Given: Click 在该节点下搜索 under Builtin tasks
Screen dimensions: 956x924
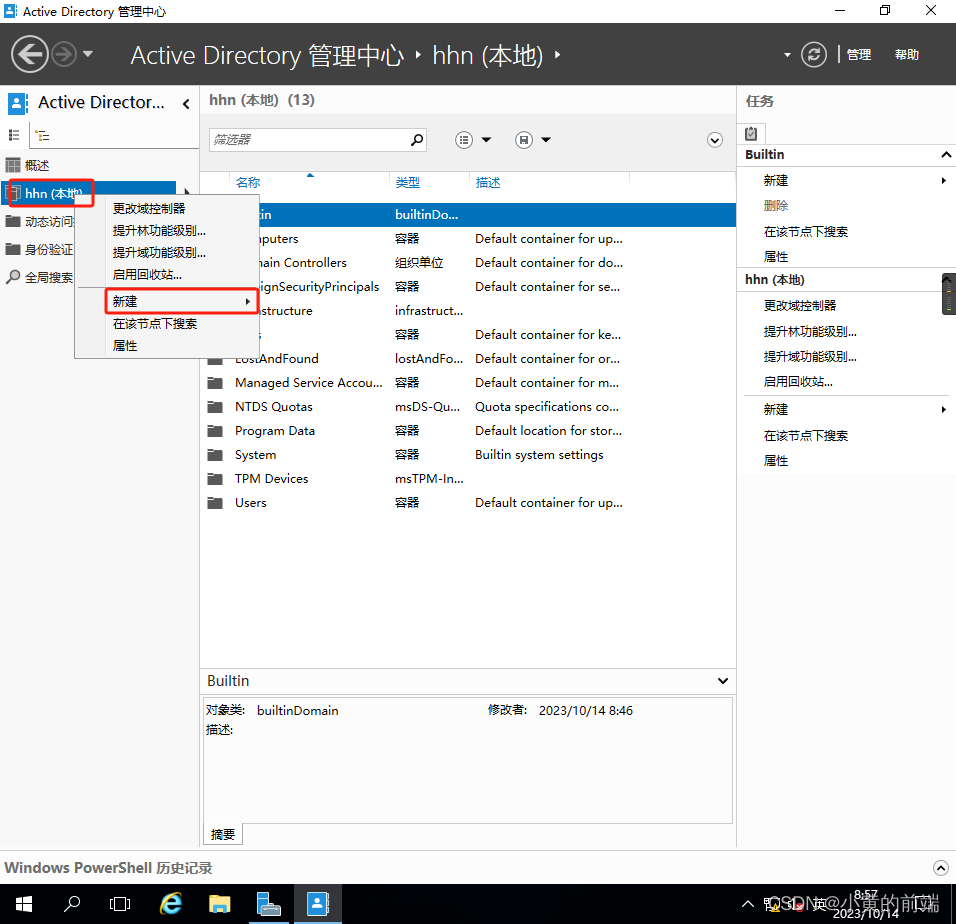Looking at the screenshot, I should (x=805, y=232).
